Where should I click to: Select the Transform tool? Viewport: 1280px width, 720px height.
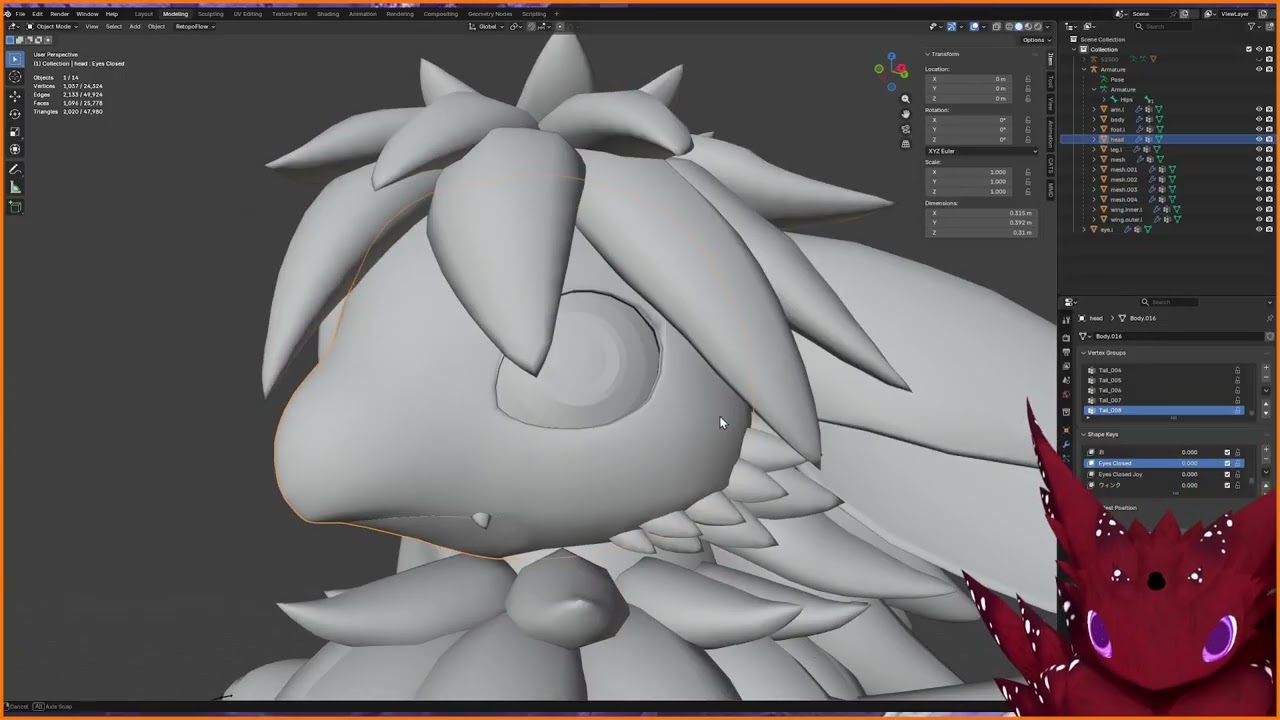pos(15,148)
